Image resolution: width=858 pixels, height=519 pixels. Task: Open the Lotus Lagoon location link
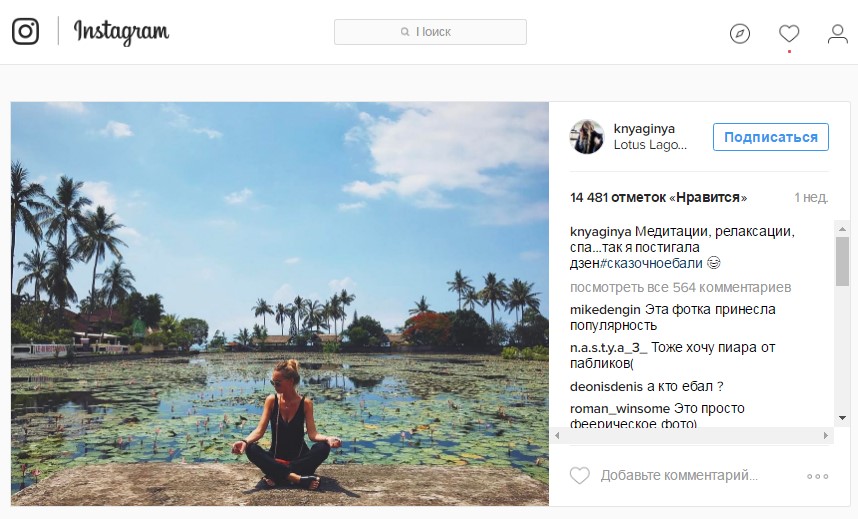(x=650, y=145)
